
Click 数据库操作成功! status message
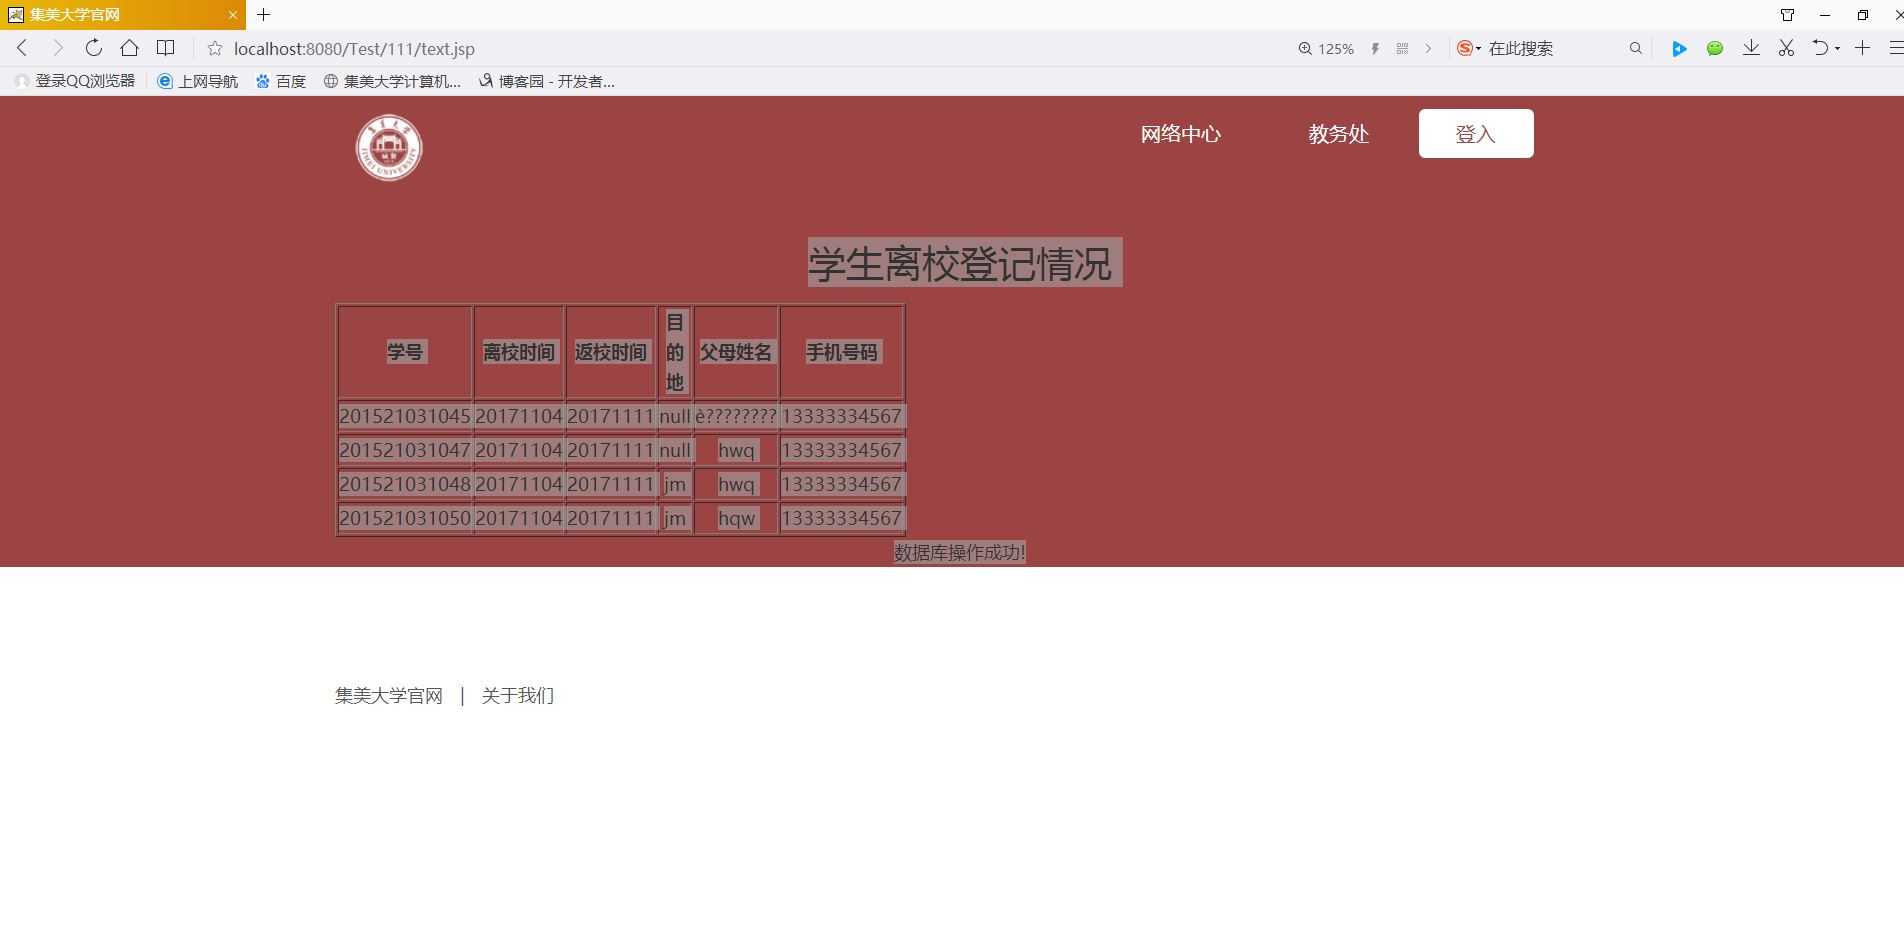960,552
